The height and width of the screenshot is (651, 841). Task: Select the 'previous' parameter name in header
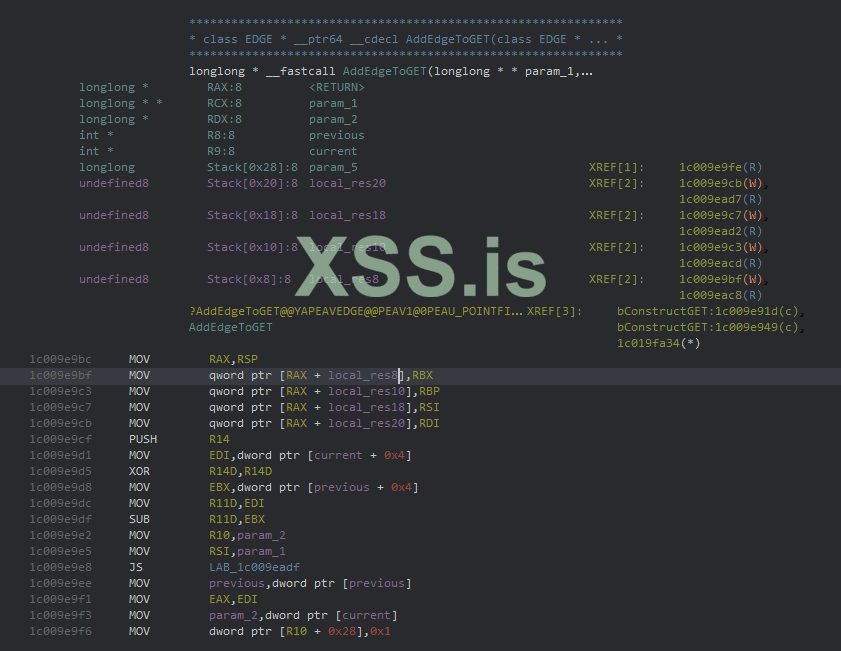click(x=336, y=135)
